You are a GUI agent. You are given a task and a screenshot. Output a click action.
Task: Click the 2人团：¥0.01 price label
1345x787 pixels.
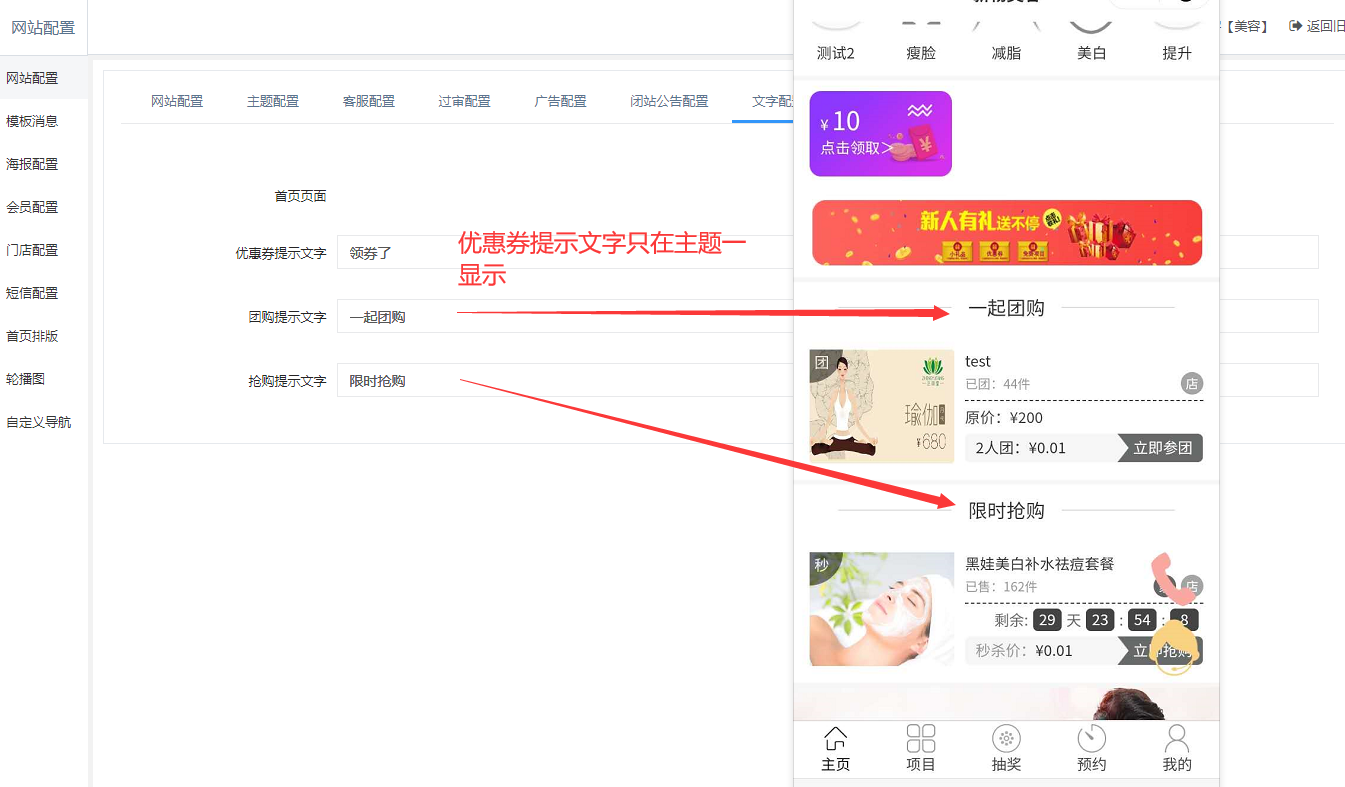pos(1021,448)
